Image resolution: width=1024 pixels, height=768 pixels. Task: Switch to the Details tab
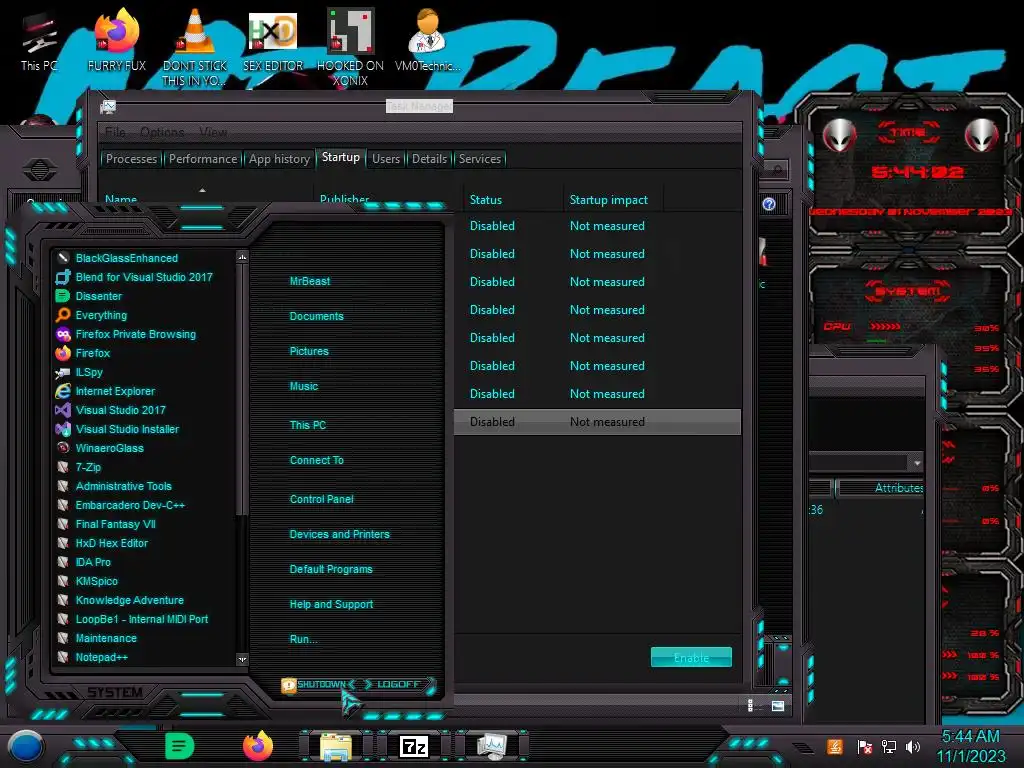[x=429, y=159]
